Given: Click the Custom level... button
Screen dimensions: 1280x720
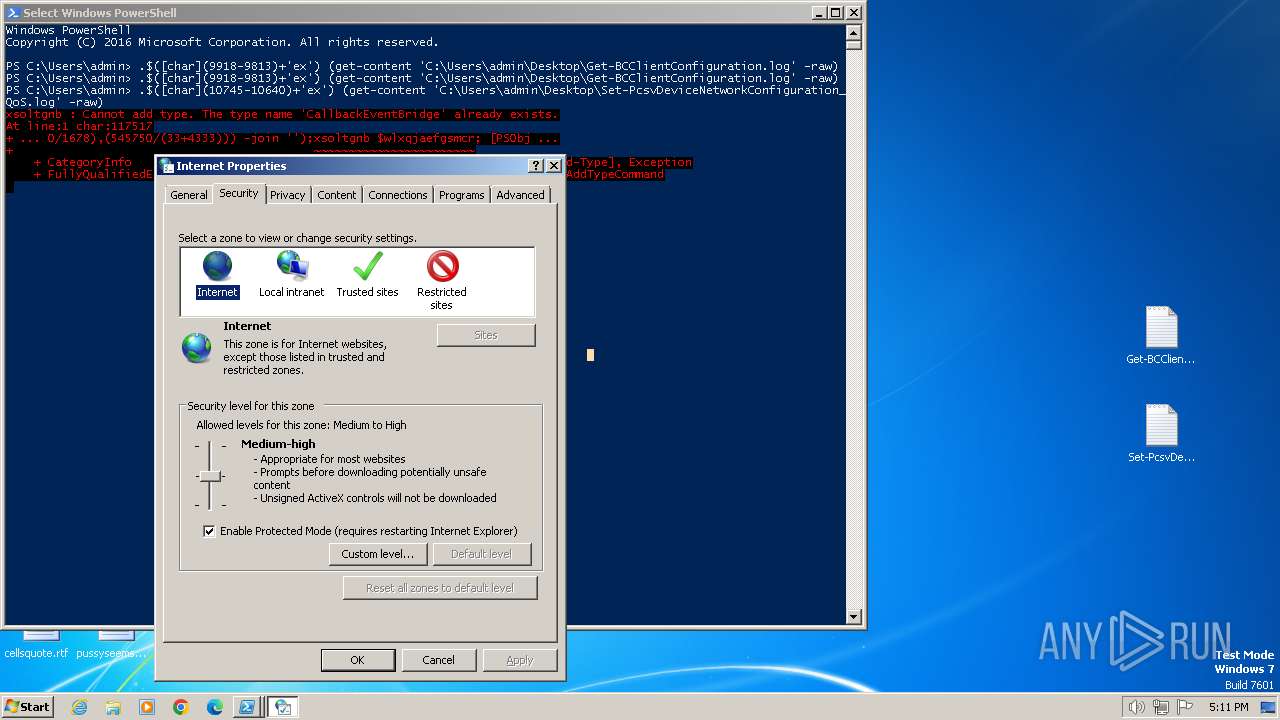Looking at the screenshot, I should (x=378, y=554).
